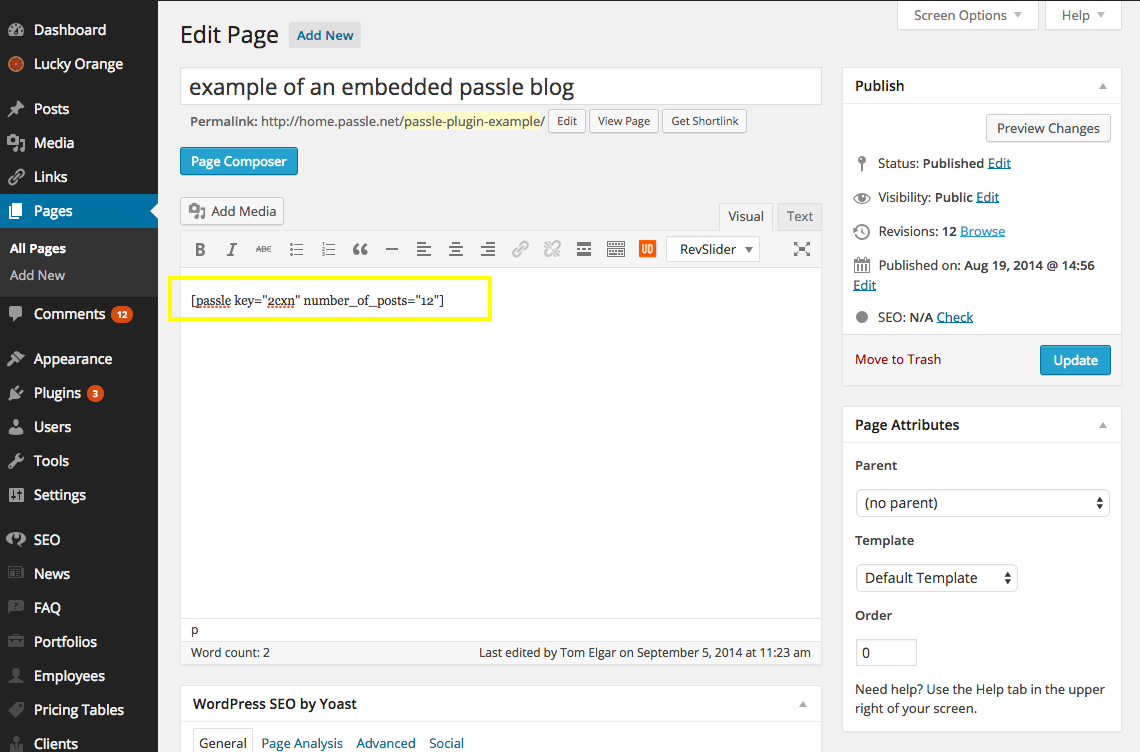Open Plugins menu with 3 updates
The height and width of the screenshot is (752, 1140).
pos(79,393)
